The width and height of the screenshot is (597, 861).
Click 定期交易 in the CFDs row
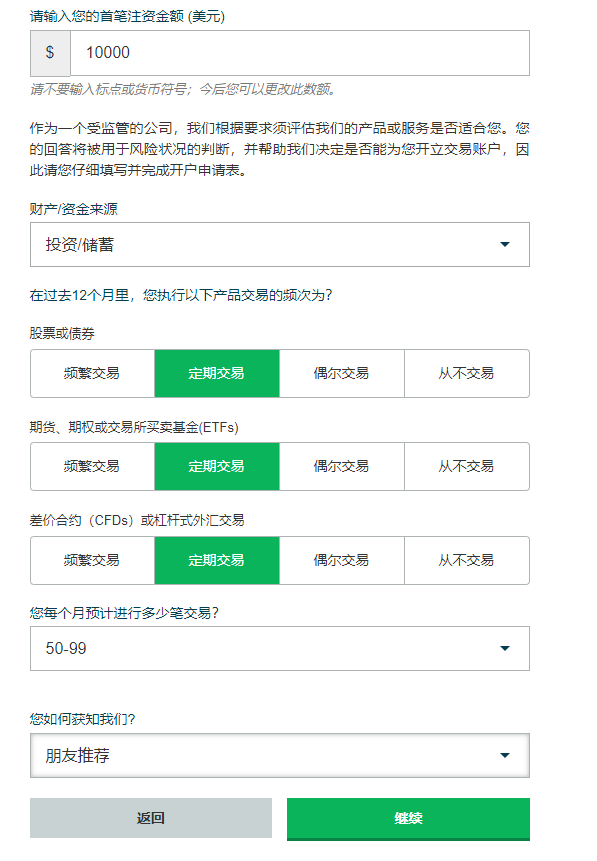216,560
